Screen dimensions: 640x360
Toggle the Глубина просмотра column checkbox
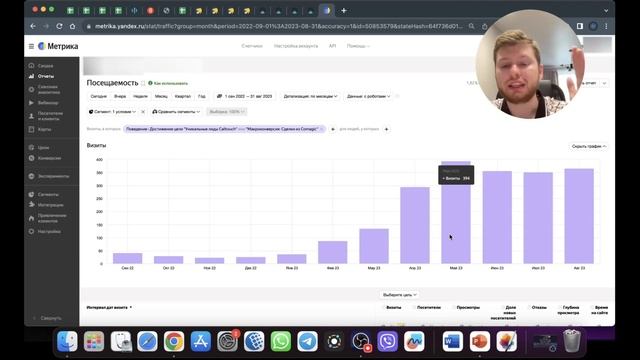560,307
